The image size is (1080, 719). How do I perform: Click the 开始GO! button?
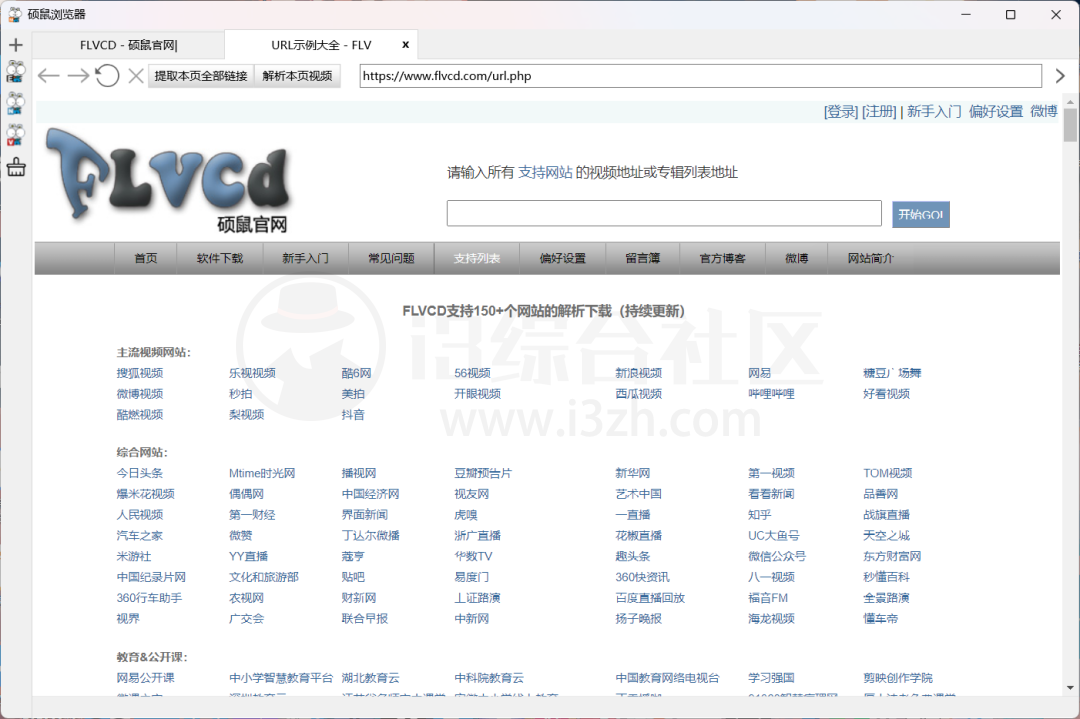(x=920, y=214)
